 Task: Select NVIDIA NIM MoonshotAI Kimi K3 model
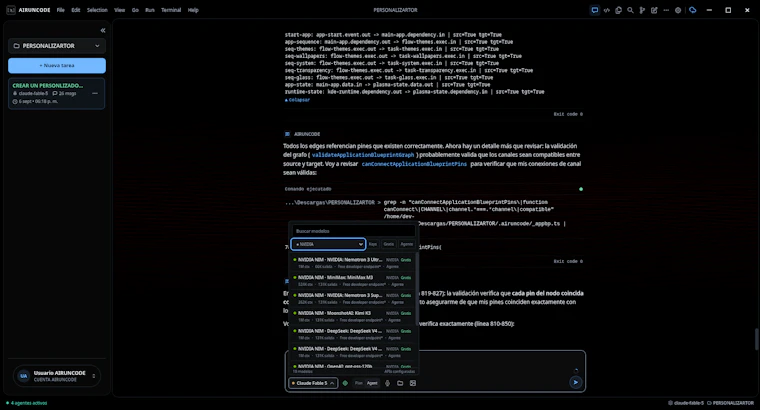[352, 316]
